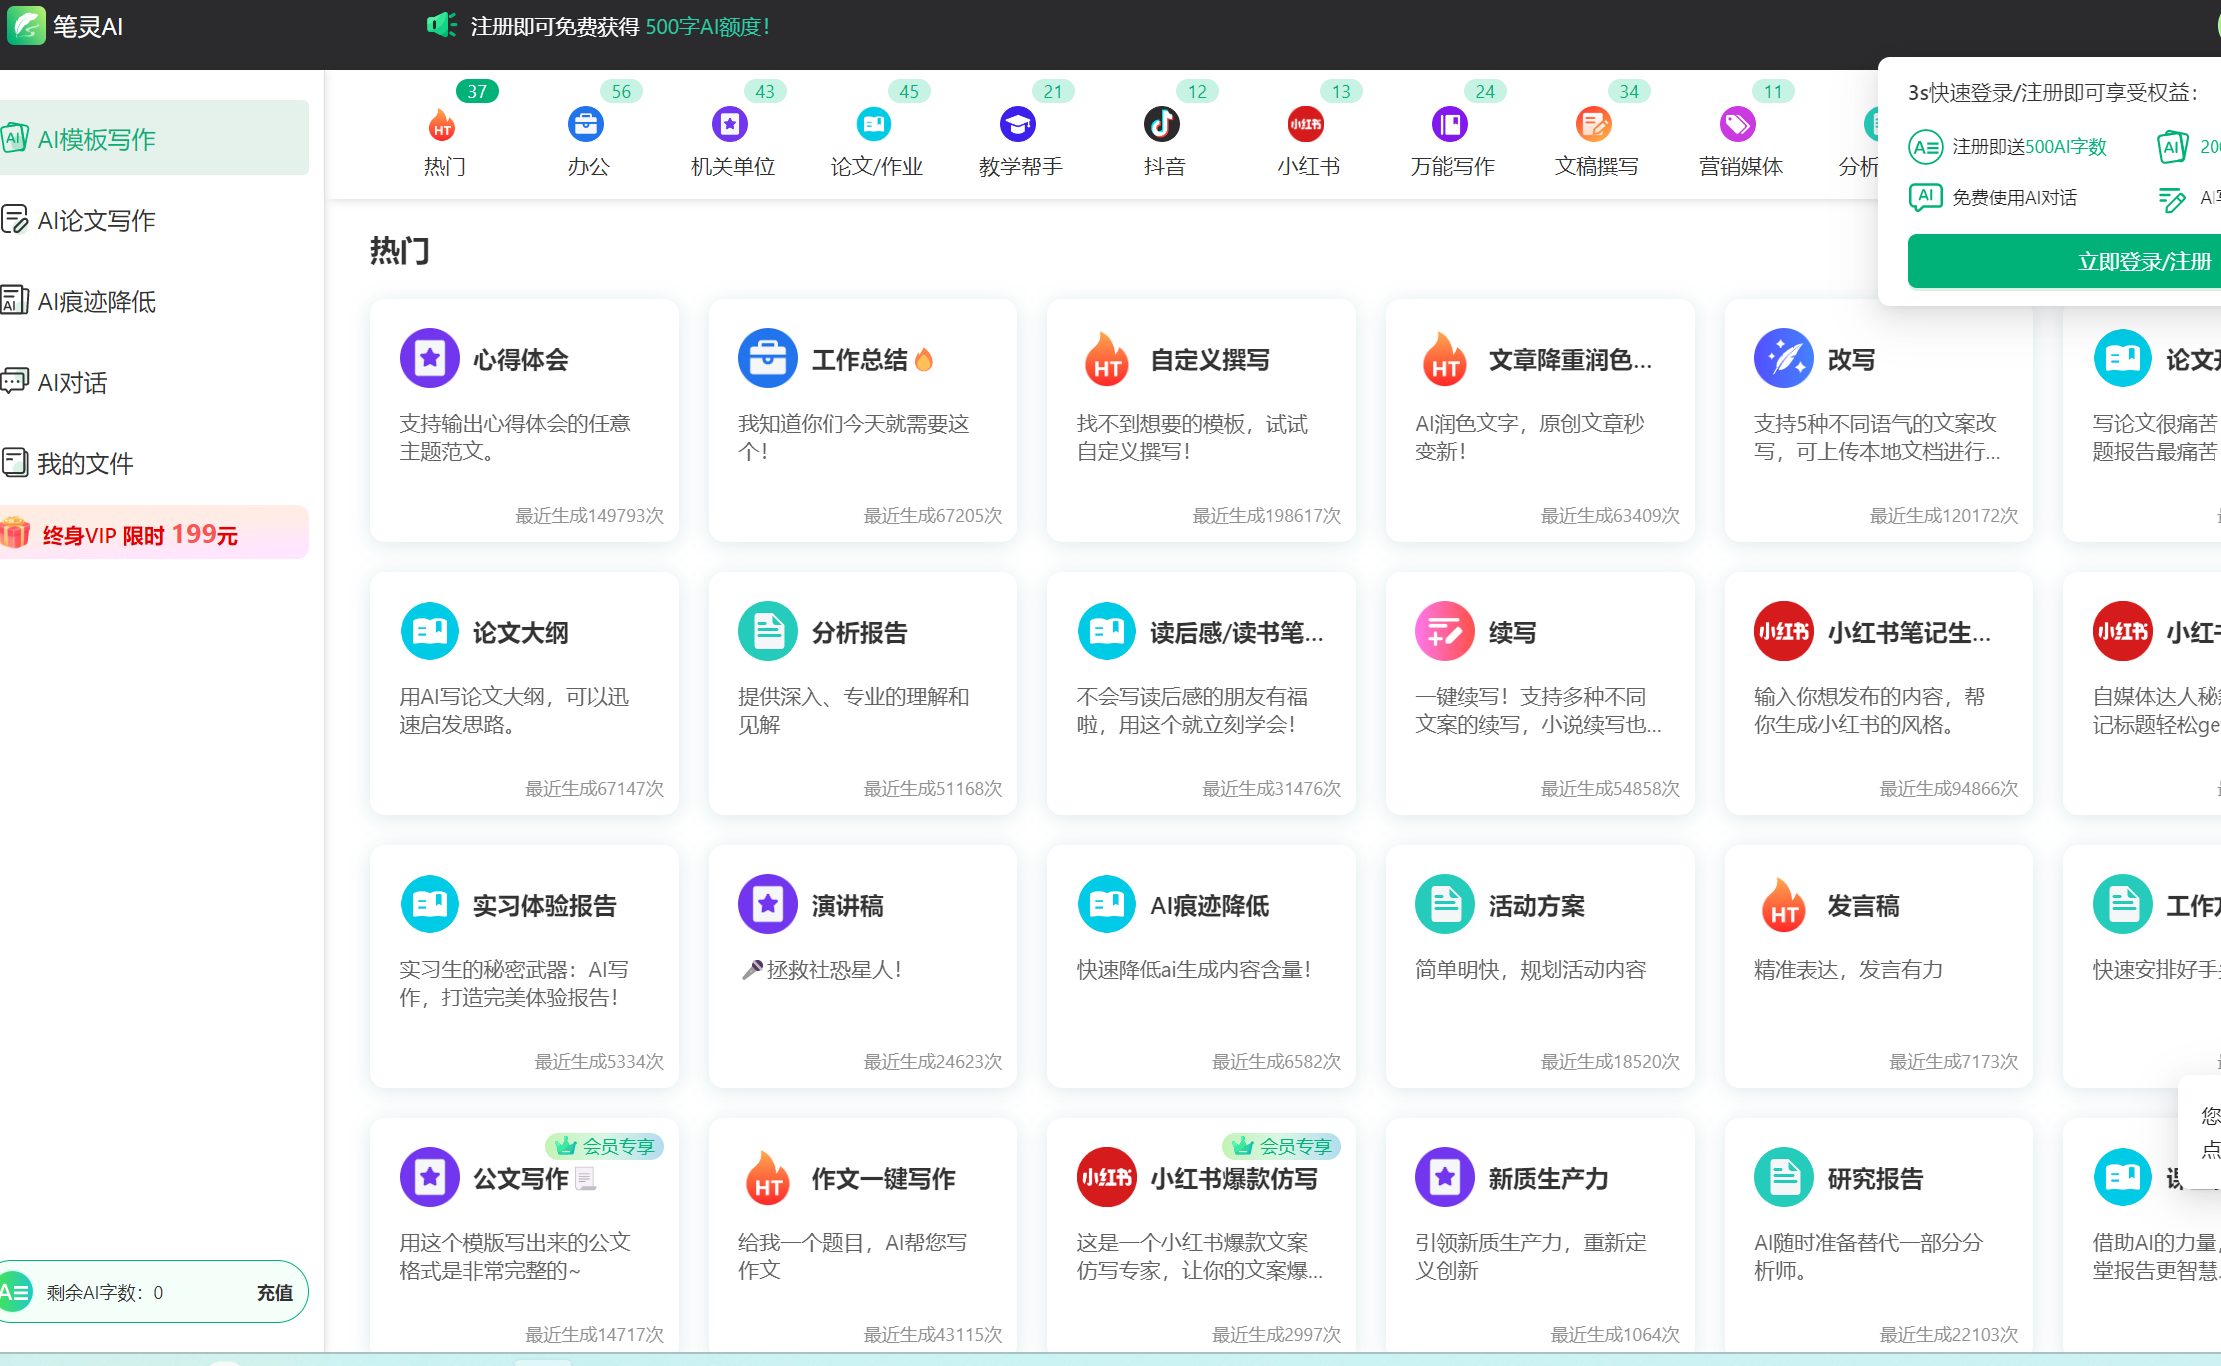Screen dimensions: 2221x1366
Task: Click the megaphone announcement icon
Action: (x=441, y=25)
